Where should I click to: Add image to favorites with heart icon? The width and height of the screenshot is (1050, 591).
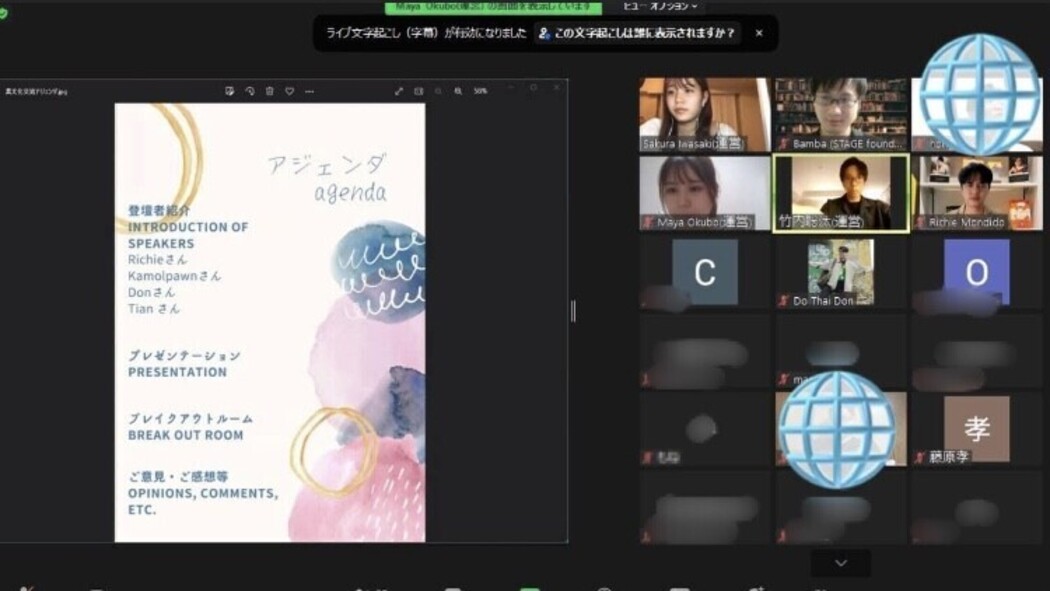pos(289,91)
